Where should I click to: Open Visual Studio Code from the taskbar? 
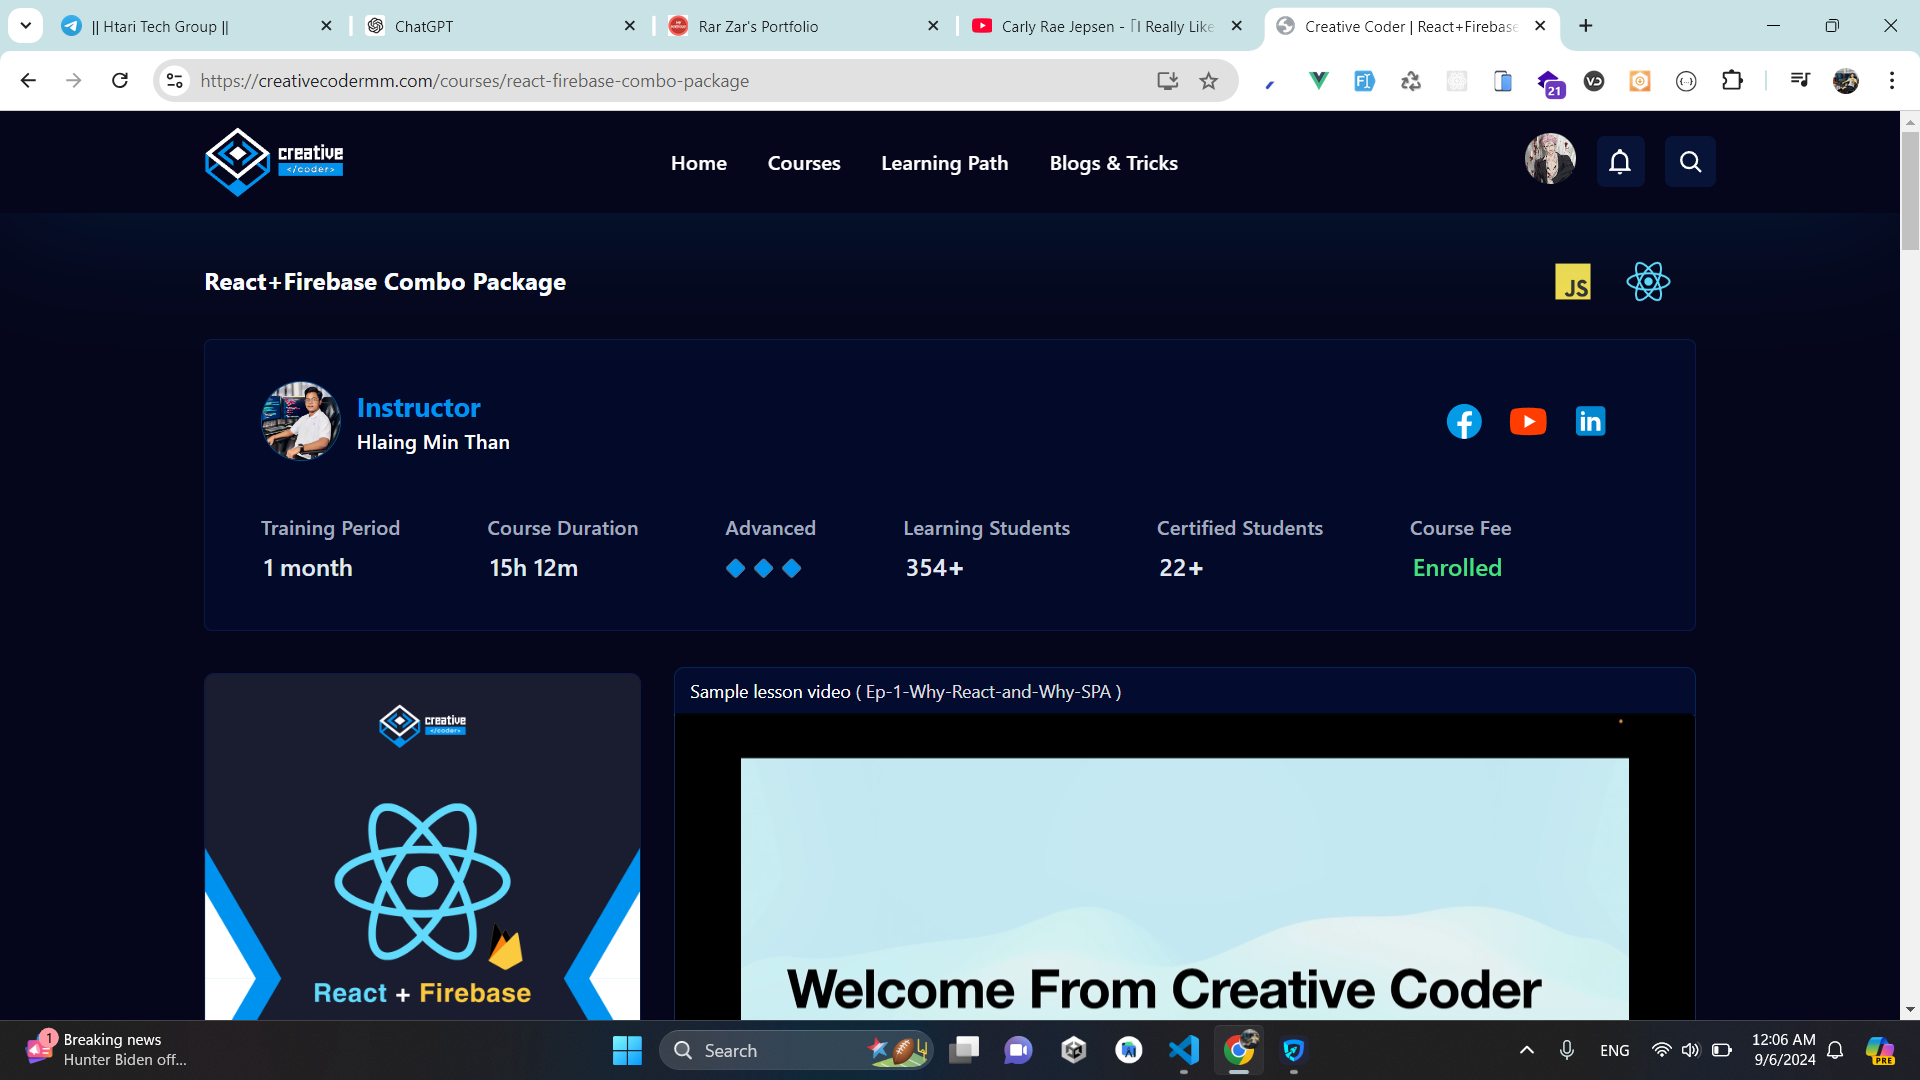coord(1184,1050)
